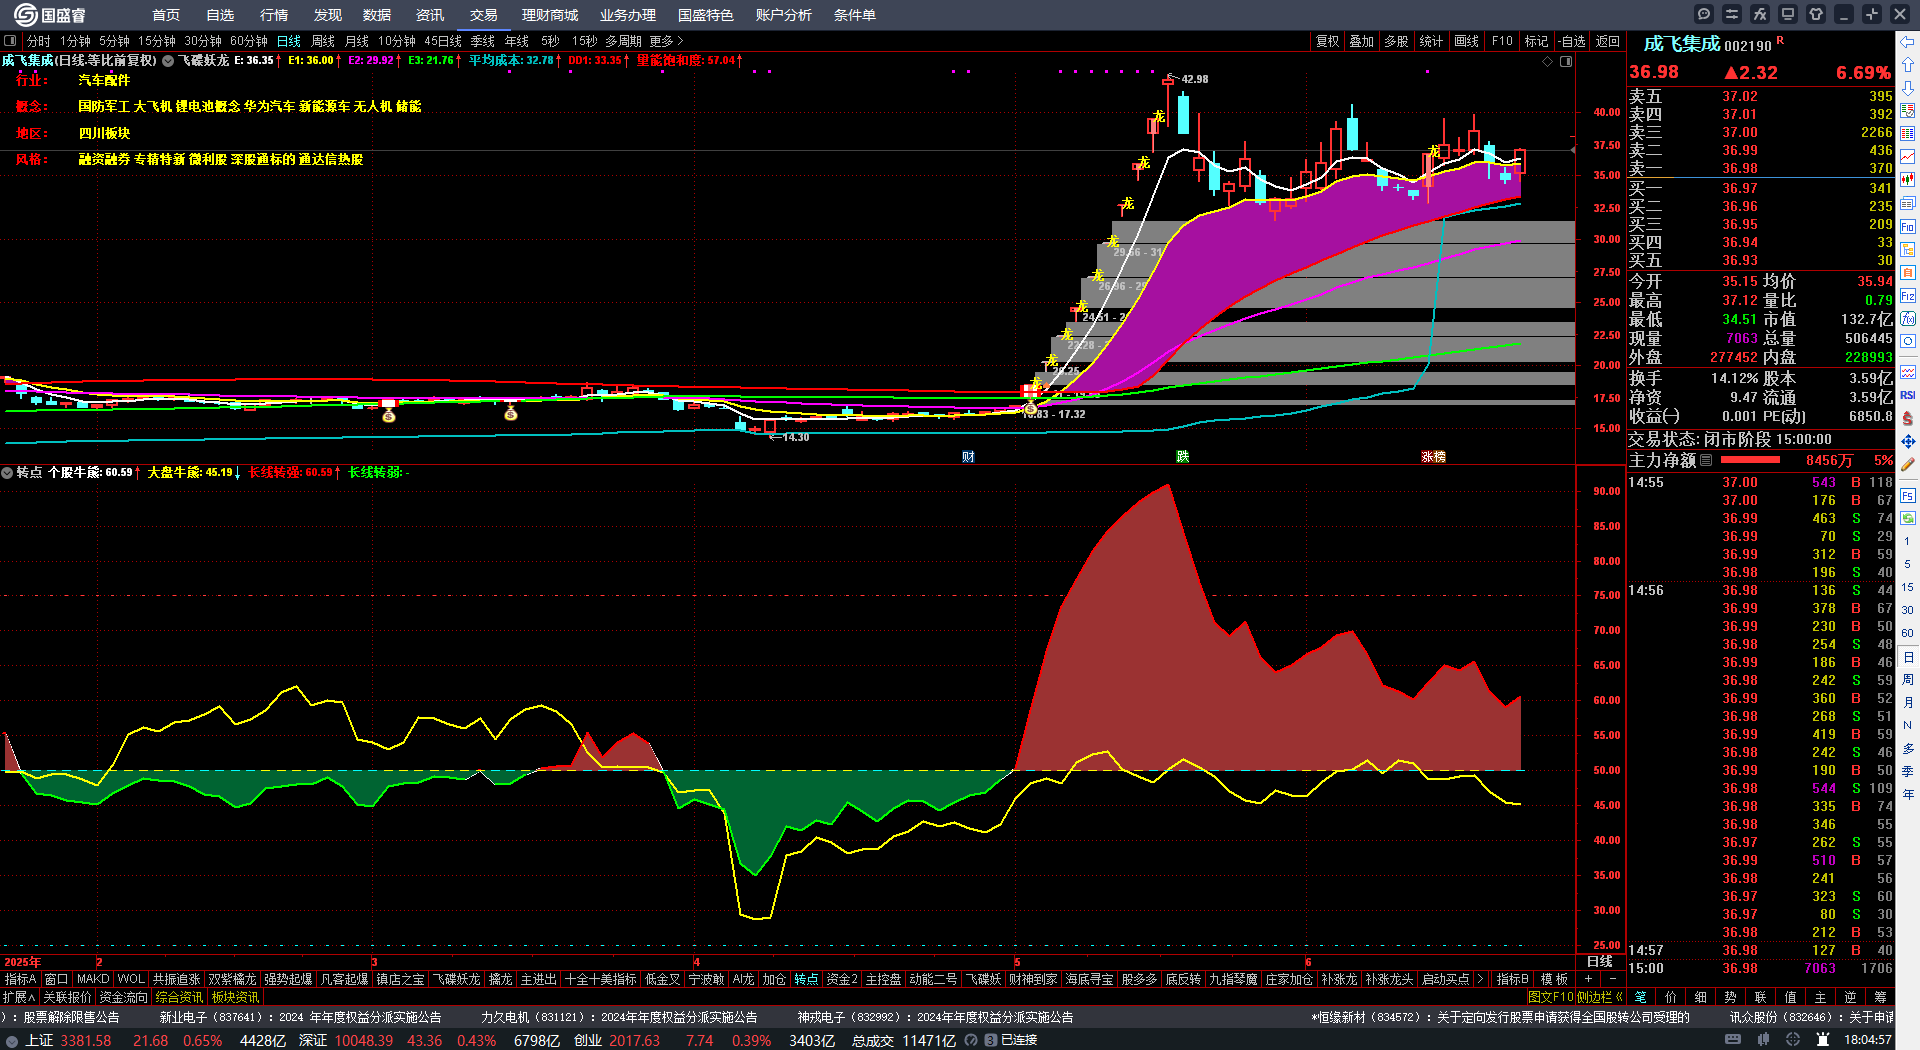
Task: Click the RSI indicator icon in sidebar
Action: 1908,395
